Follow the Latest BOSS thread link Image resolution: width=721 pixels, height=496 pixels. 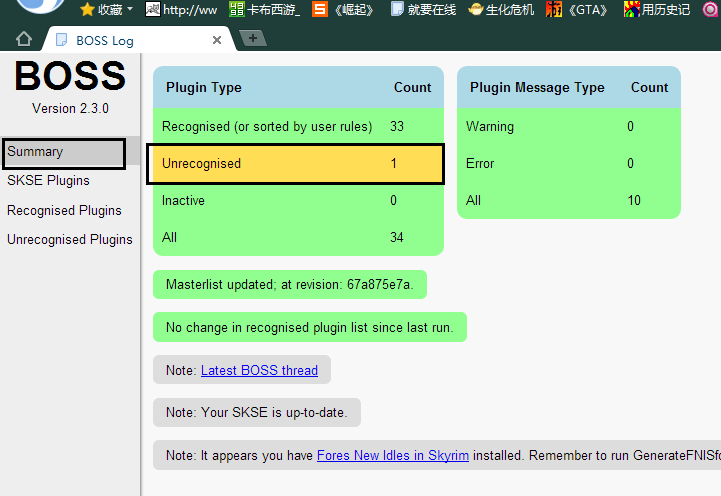pyautogui.click(x=259, y=370)
